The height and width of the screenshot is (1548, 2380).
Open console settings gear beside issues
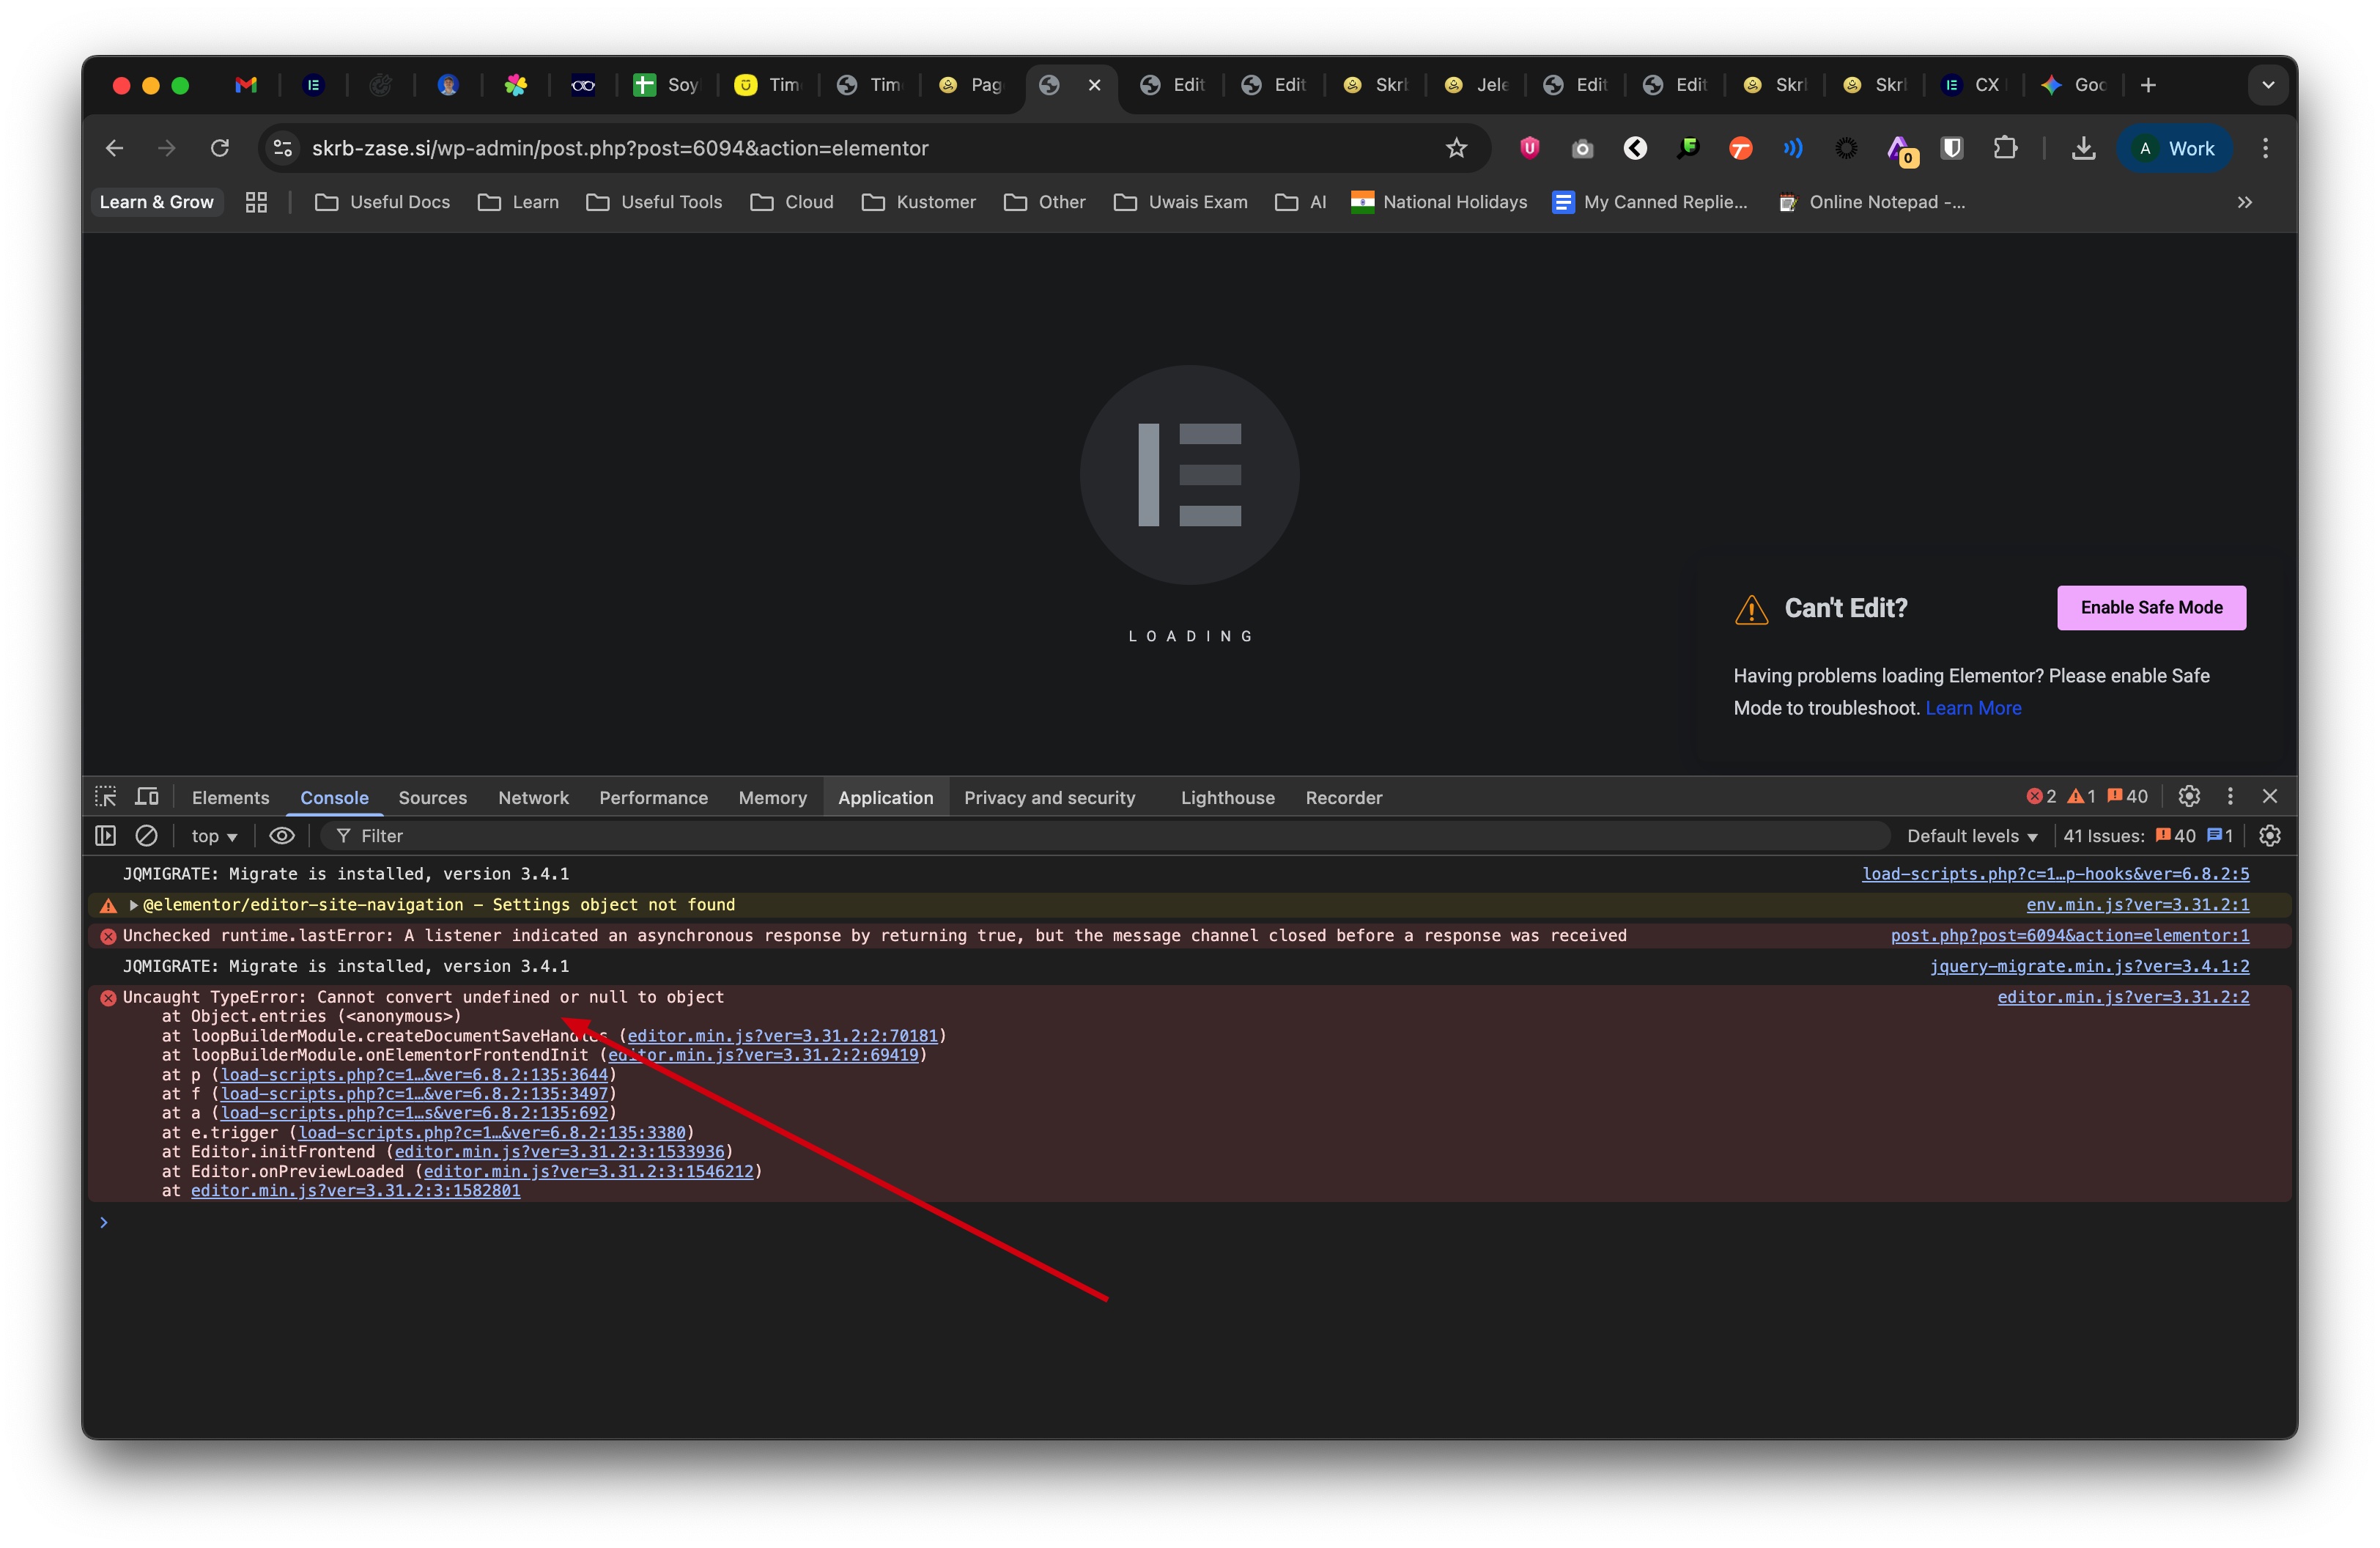click(x=2270, y=836)
